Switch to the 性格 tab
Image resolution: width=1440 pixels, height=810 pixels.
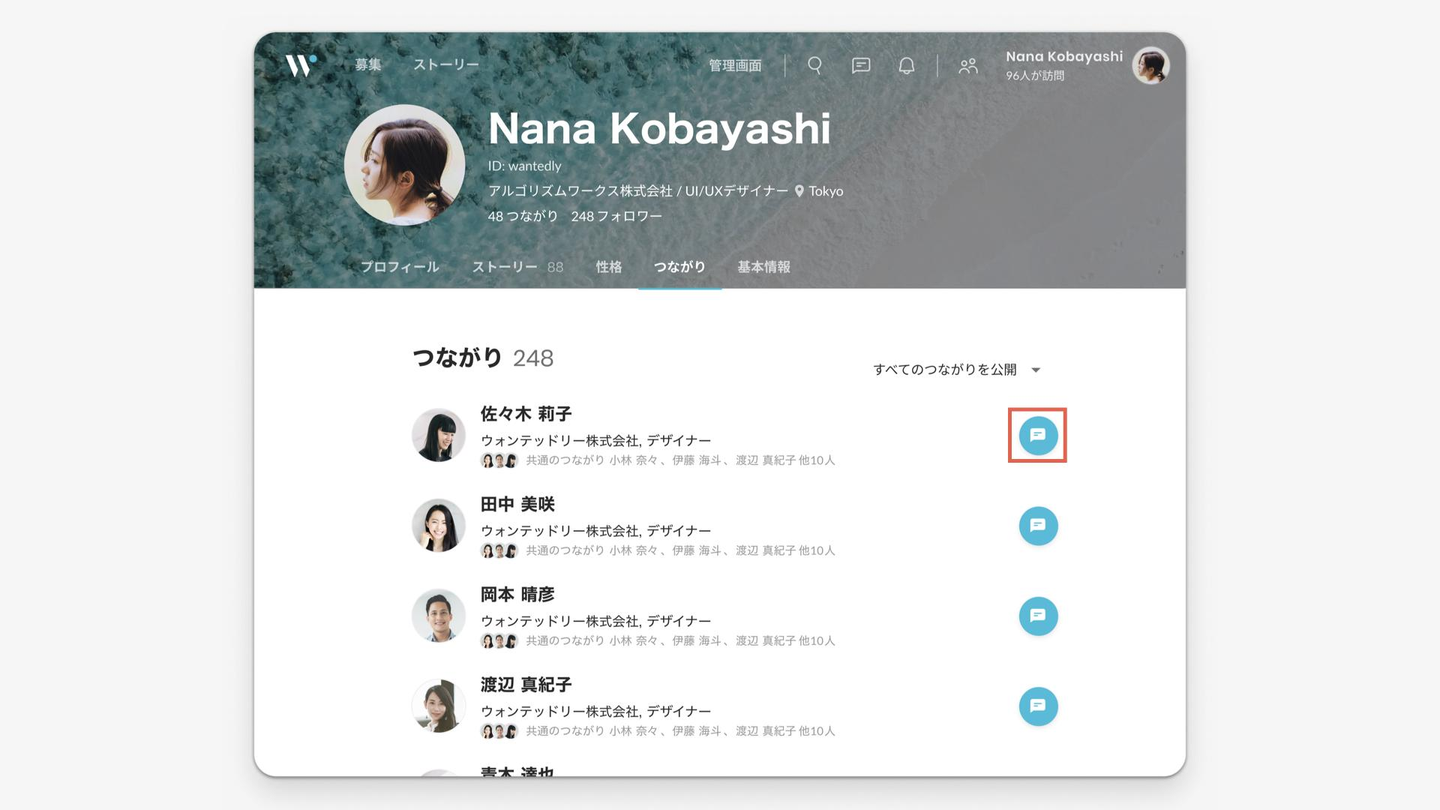pyautogui.click(x=609, y=267)
